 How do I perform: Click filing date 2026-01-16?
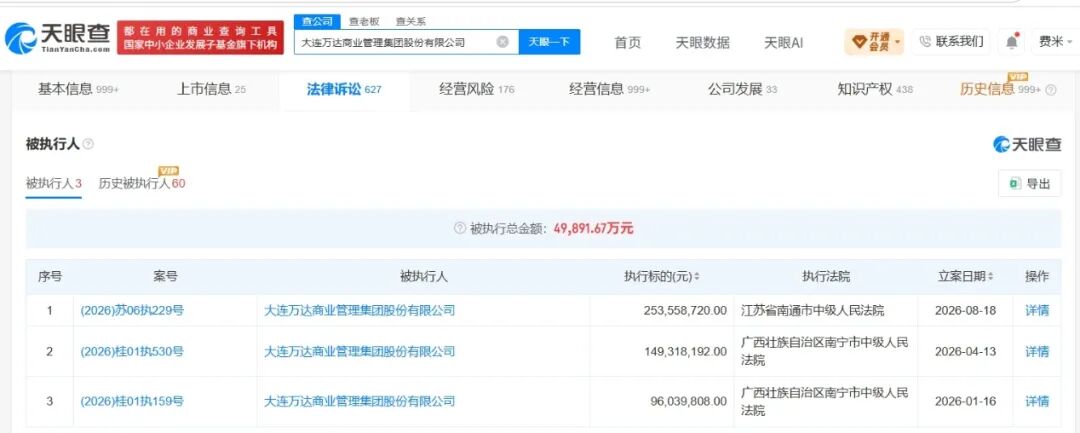[965, 401]
